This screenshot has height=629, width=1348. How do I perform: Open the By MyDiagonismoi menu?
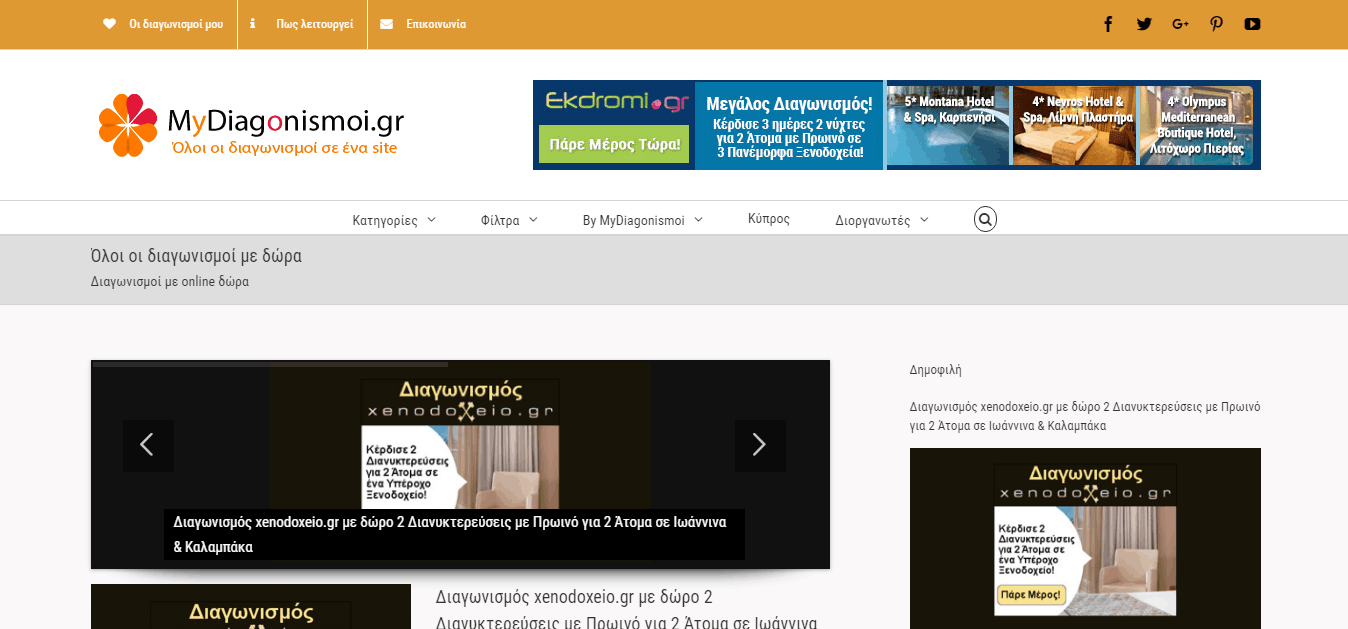(x=642, y=220)
